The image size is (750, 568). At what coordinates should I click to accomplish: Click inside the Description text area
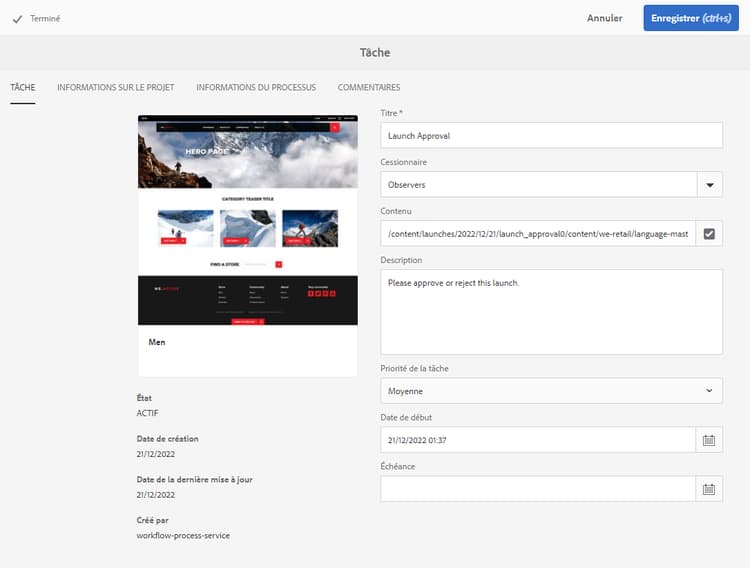(x=551, y=311)
